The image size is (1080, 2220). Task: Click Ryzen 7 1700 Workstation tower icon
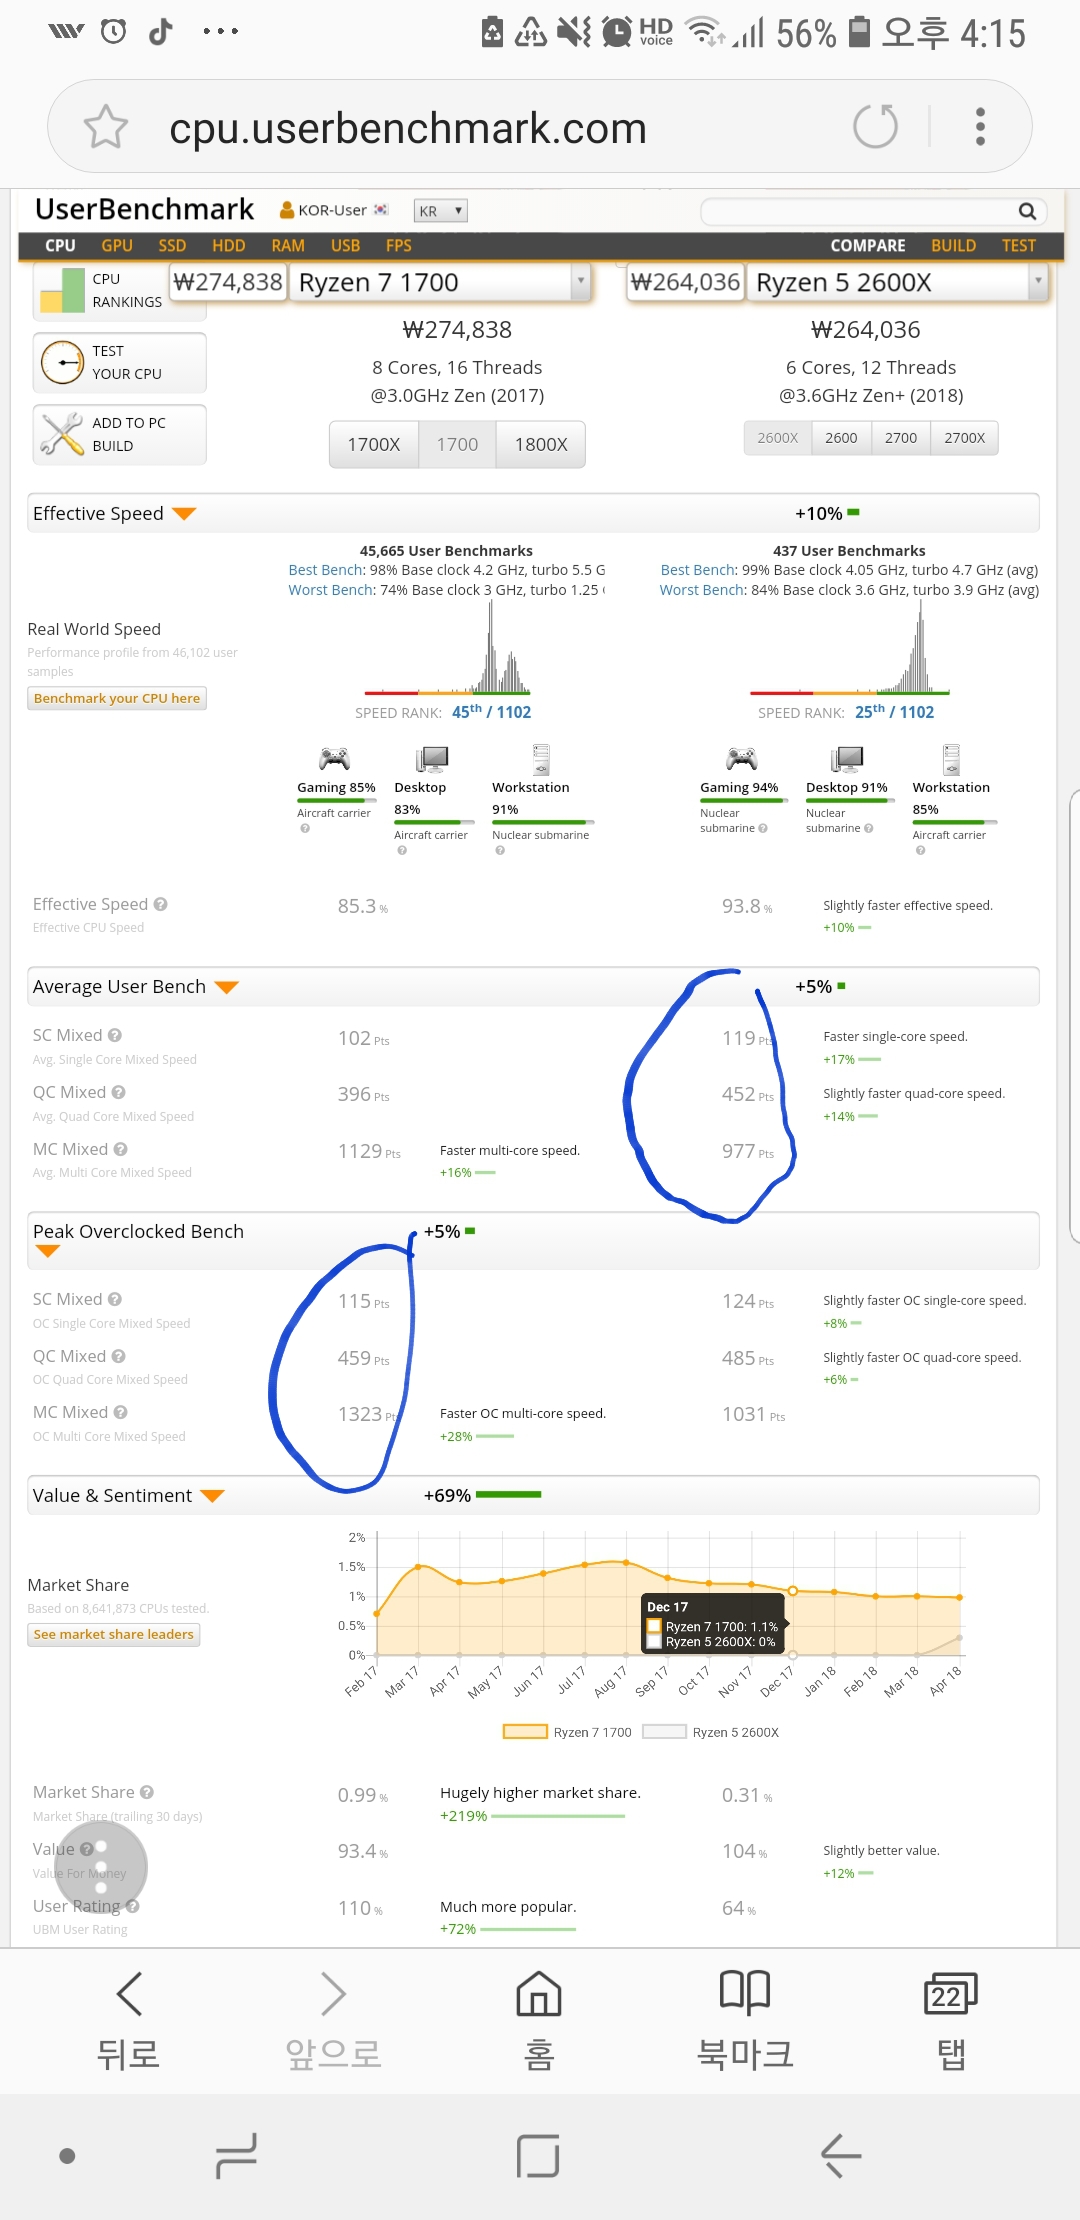[541, 759]
